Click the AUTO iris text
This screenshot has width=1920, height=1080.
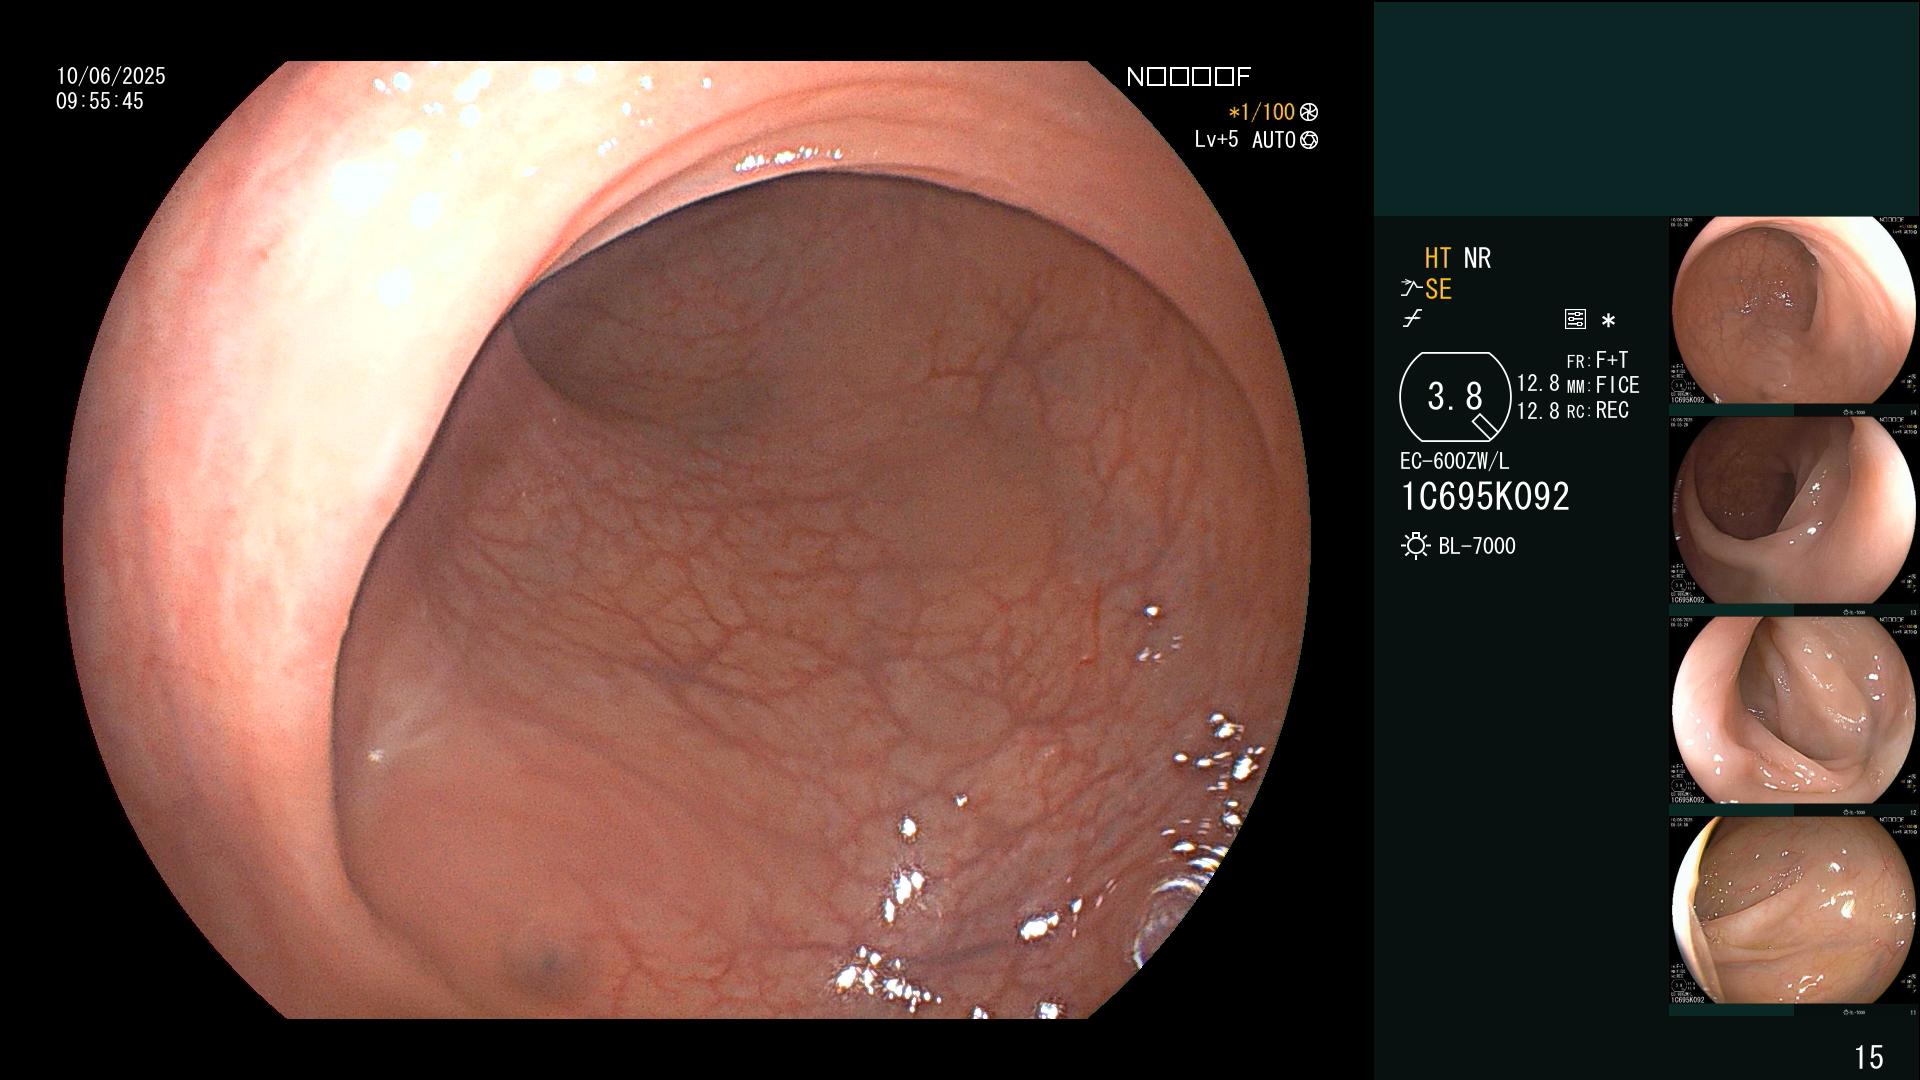pos(1274,140)
